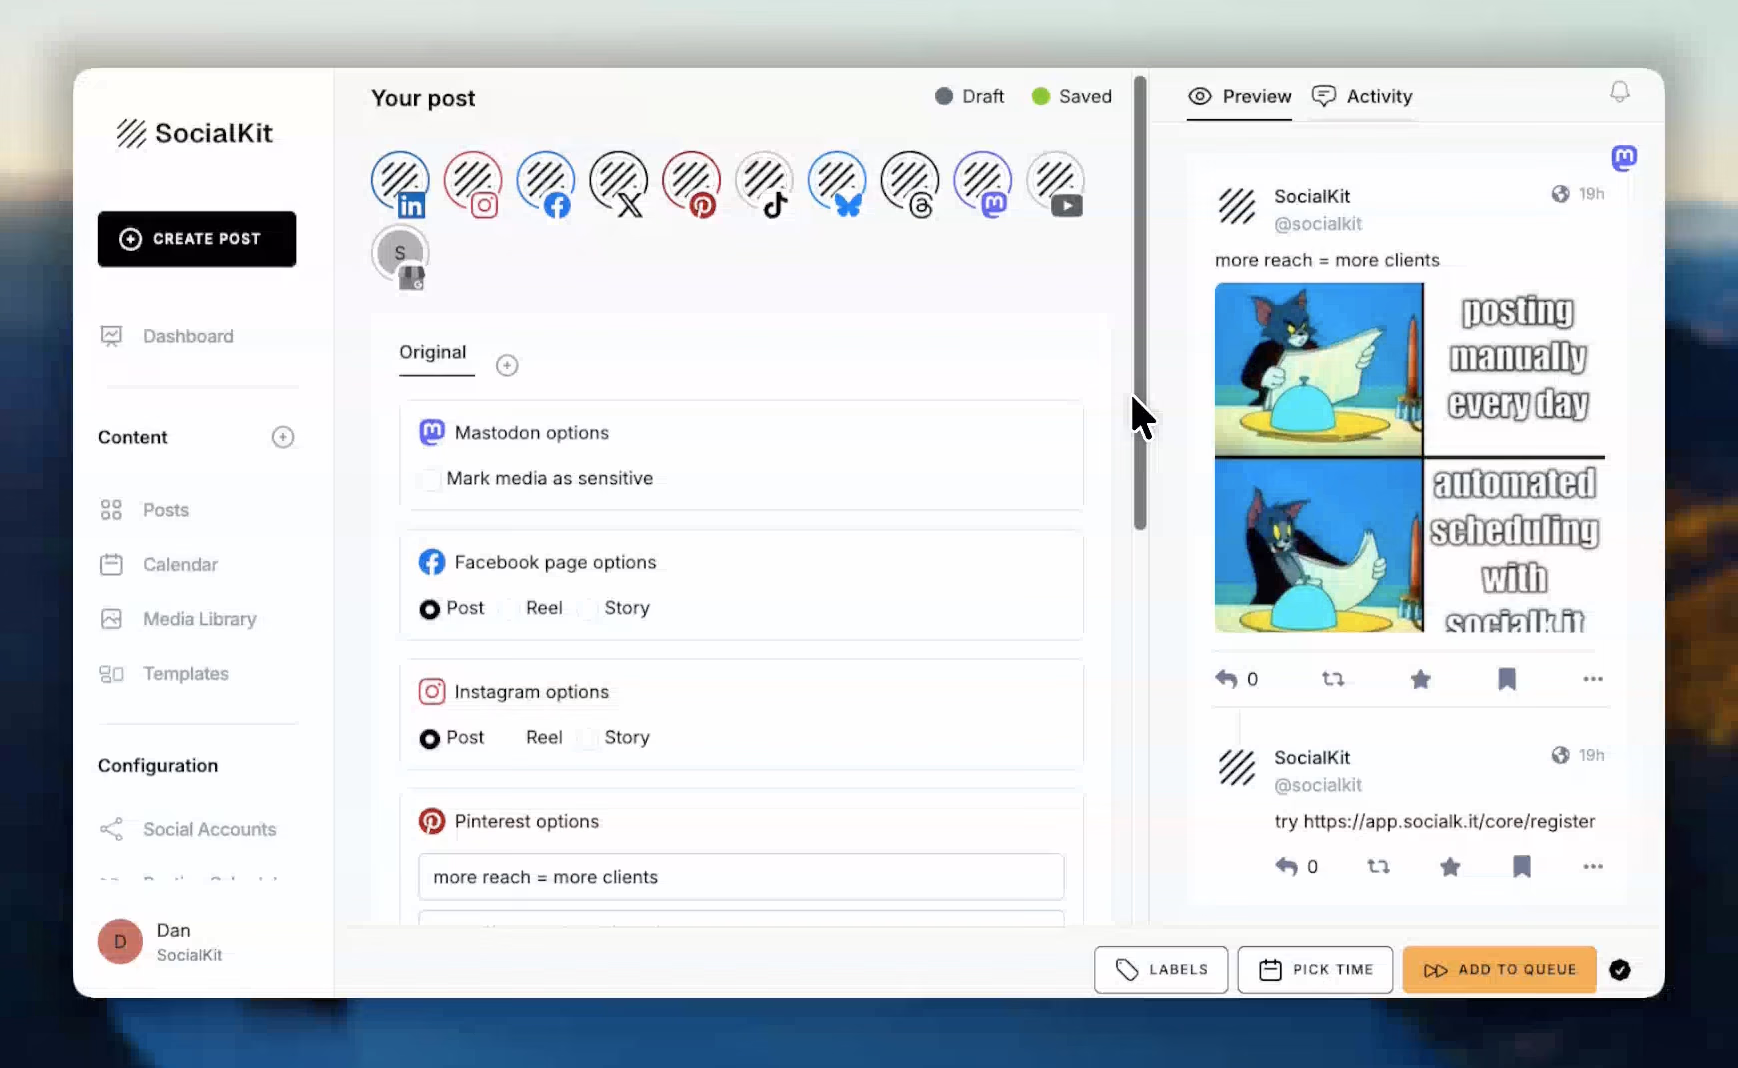Select the Pinterest account avatar

(691, 182)
